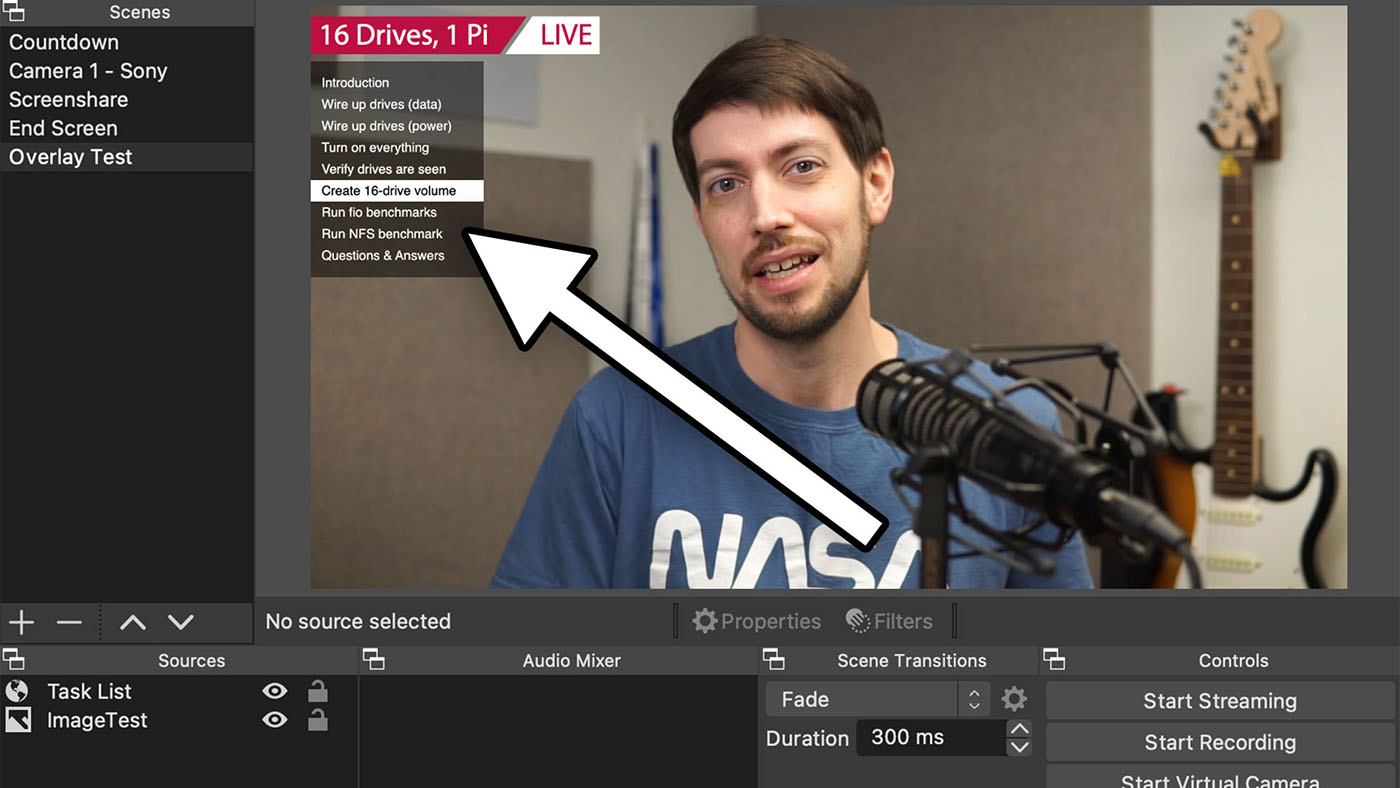The height and width of the screenshot is (788, 1400).
Task: Open transition properties gear icon
Action: click(x=1014, y=699)
